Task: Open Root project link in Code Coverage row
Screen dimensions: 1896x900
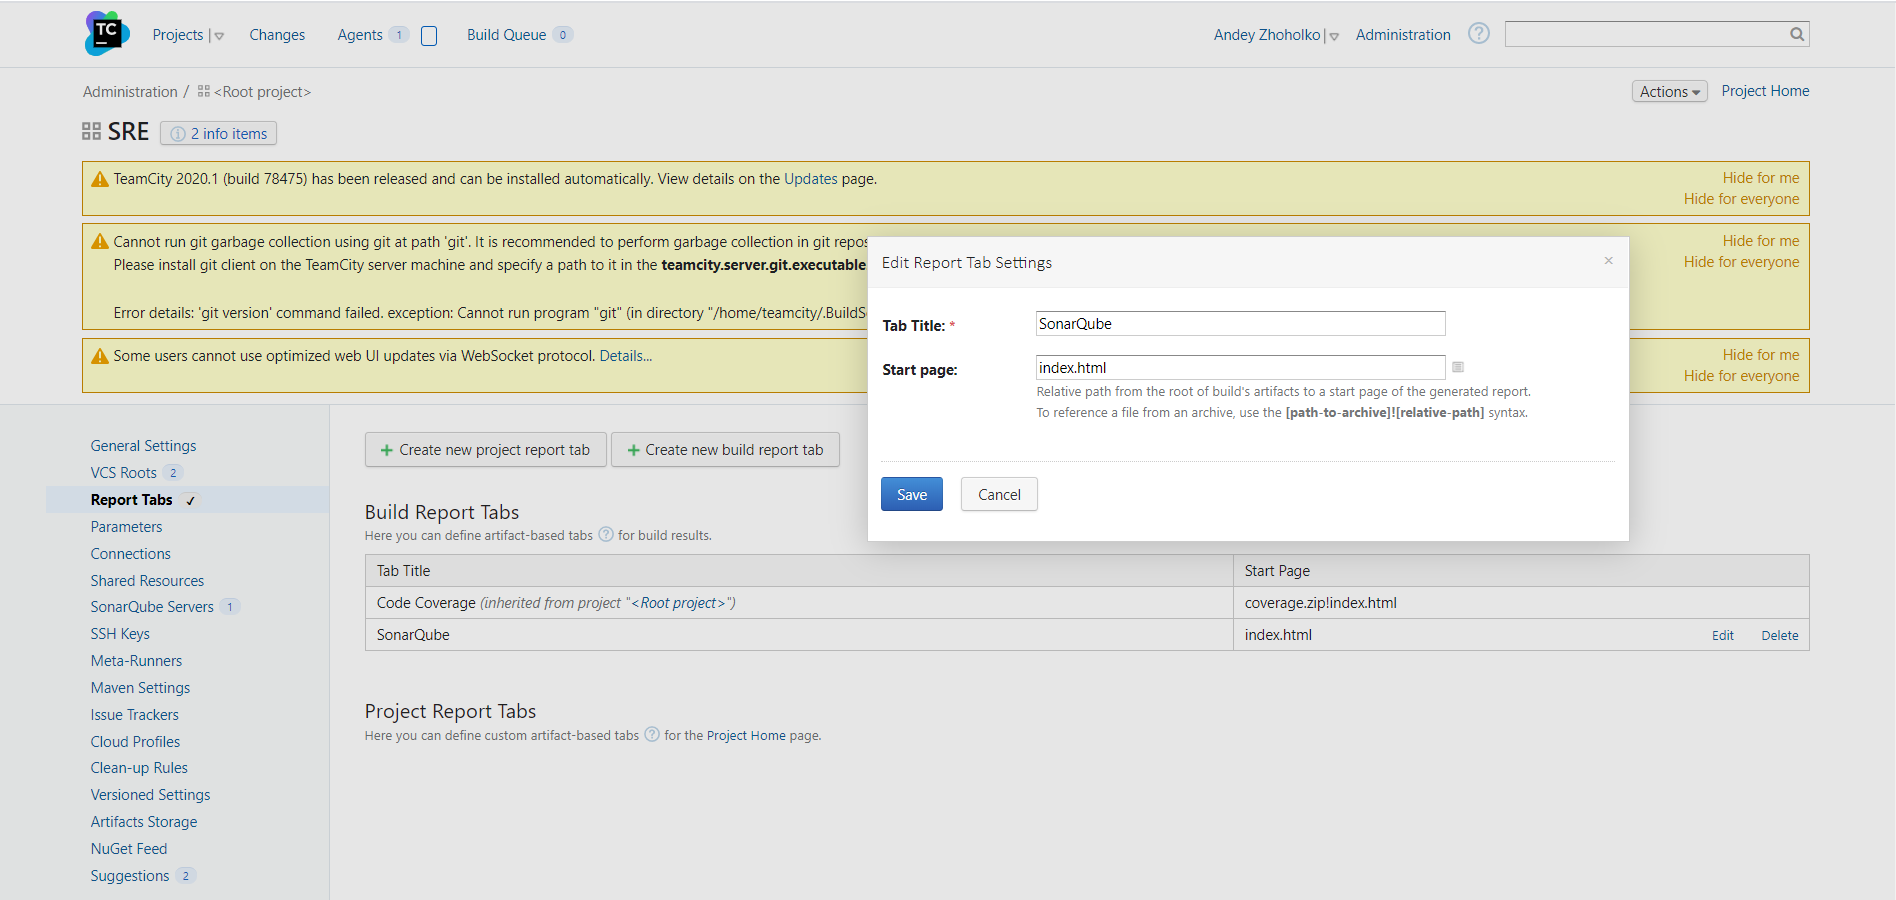Action: point(679,603)
